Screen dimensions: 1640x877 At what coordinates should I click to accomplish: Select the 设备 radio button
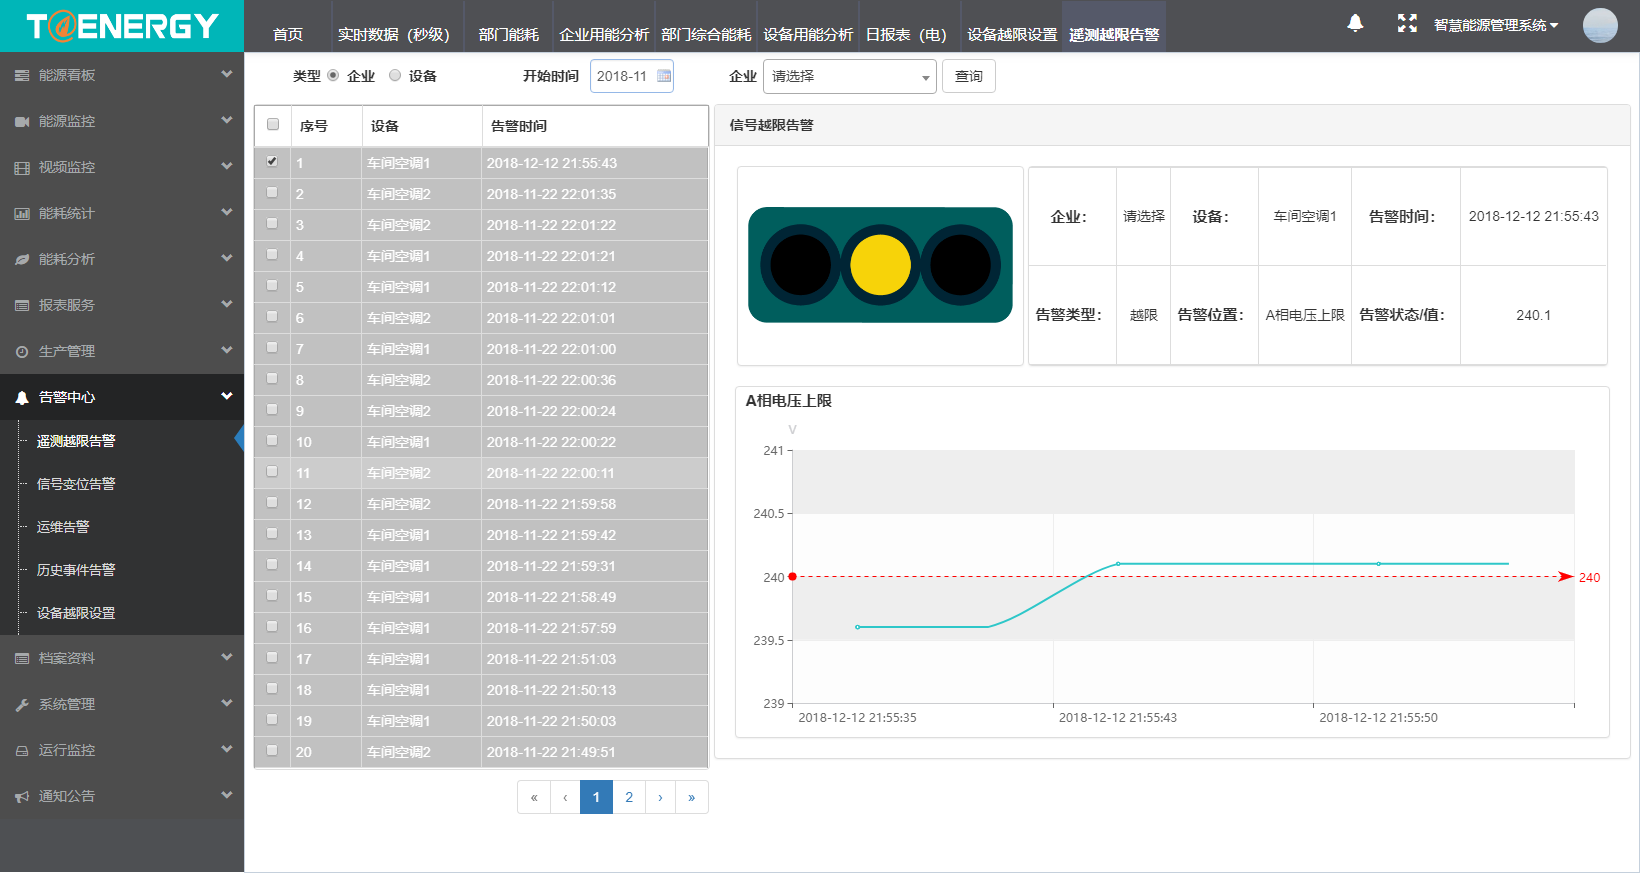click(395, 75)
